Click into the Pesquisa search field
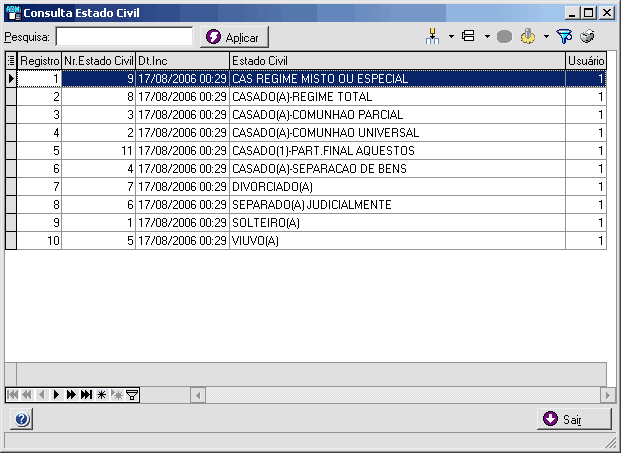 pos(124,37)
